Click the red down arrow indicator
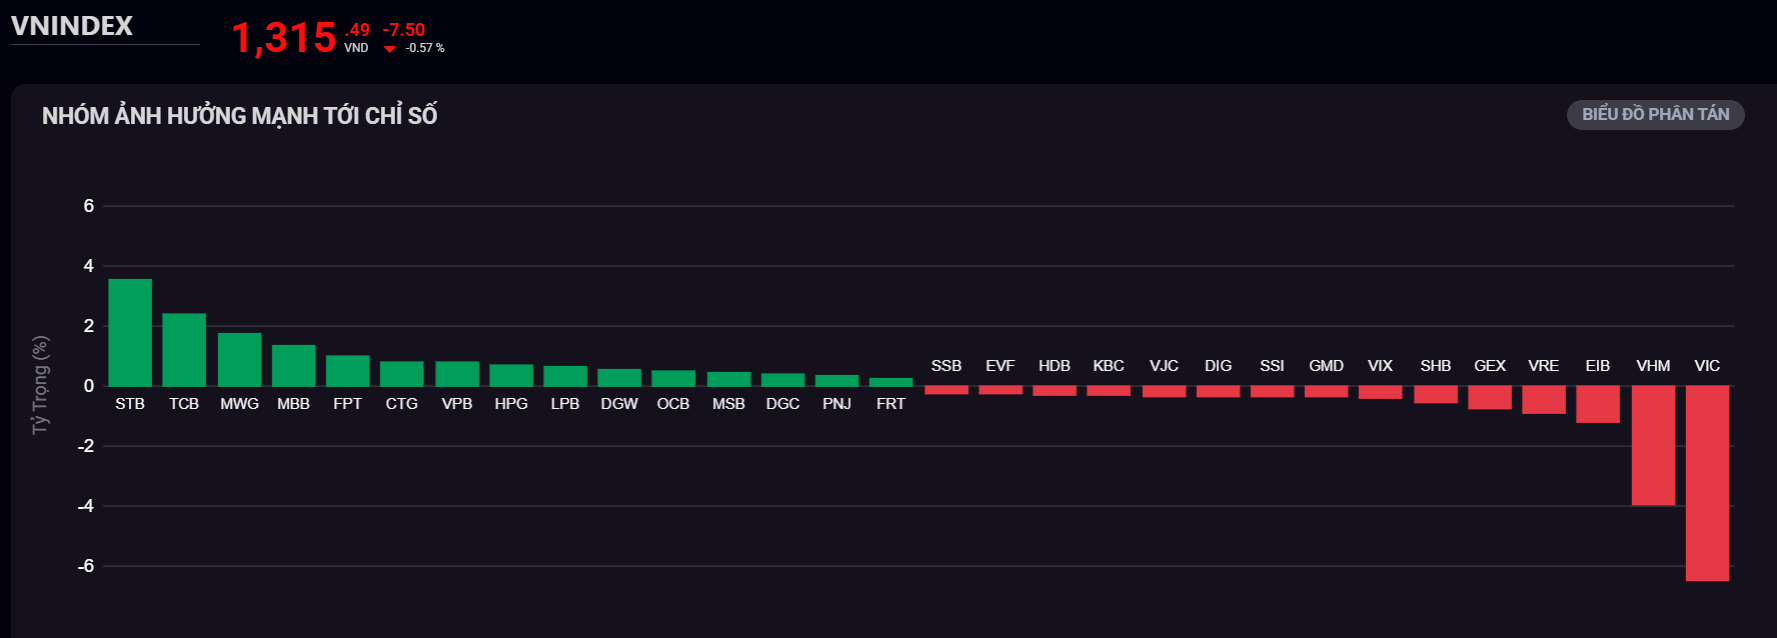1777x638 pixels. click(x=390, y=48)
